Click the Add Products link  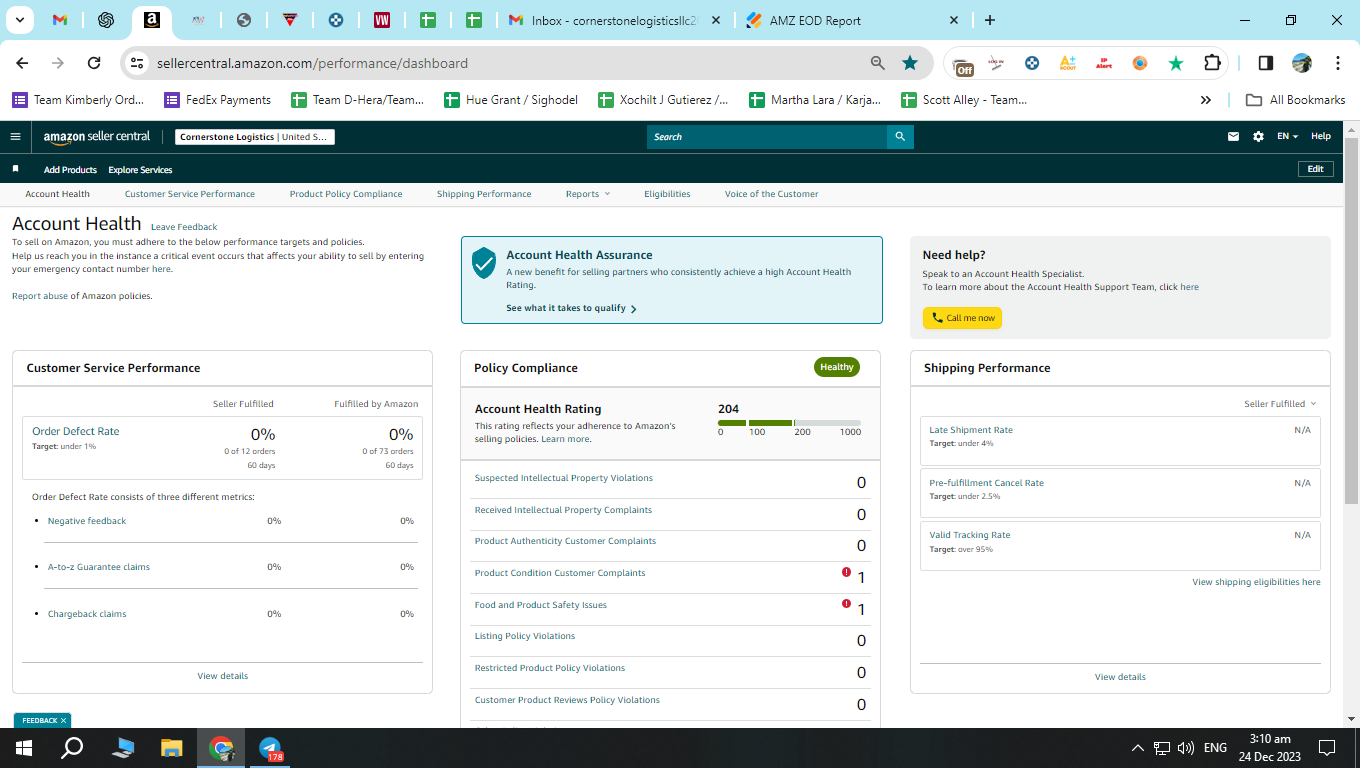(70, 170)
